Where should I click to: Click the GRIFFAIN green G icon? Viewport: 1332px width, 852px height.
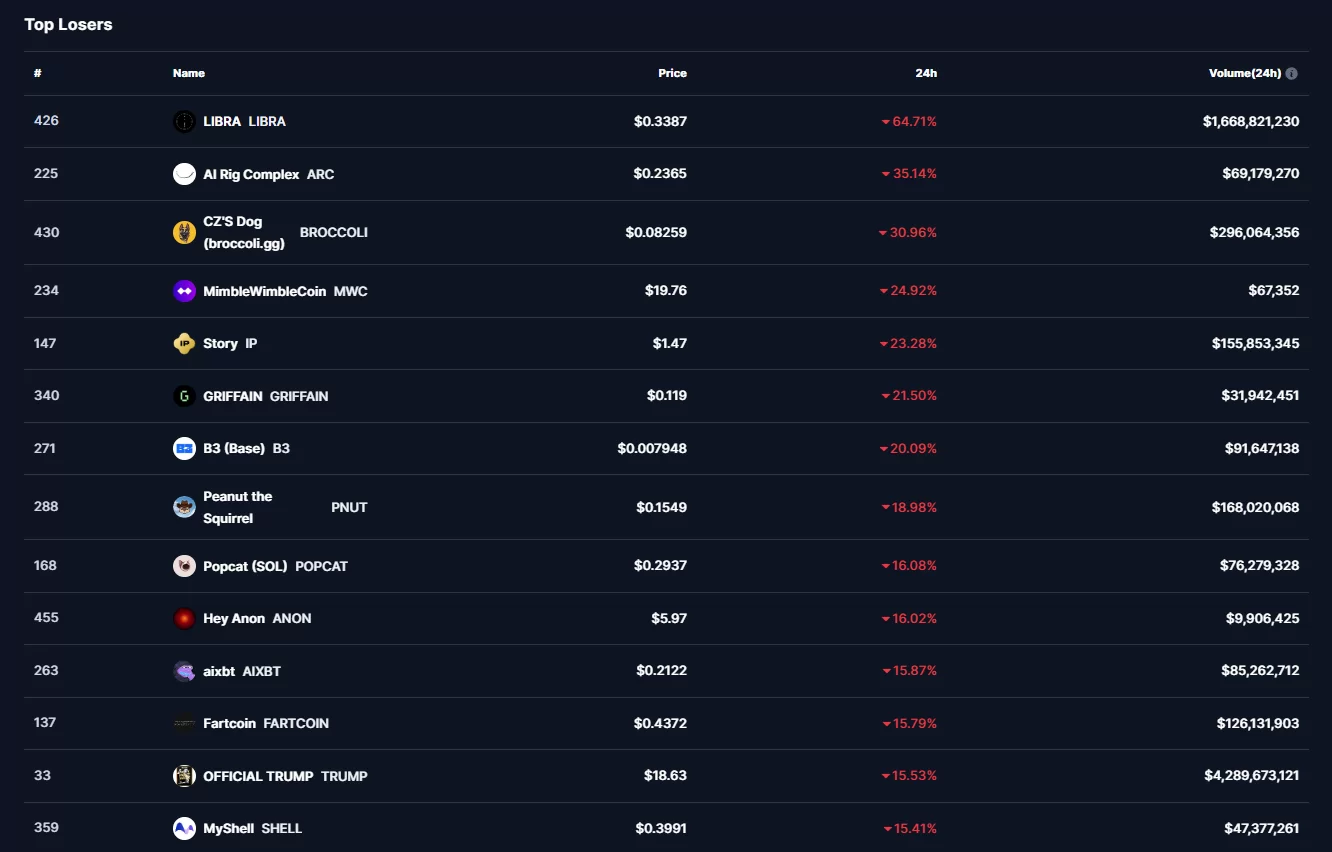pos(184,396)
